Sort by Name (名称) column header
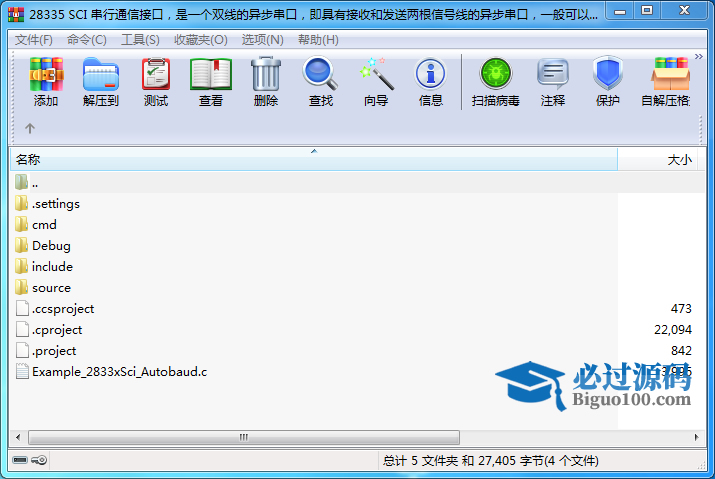This screenshot has width=715, height=479. click(x=314, y=160)
